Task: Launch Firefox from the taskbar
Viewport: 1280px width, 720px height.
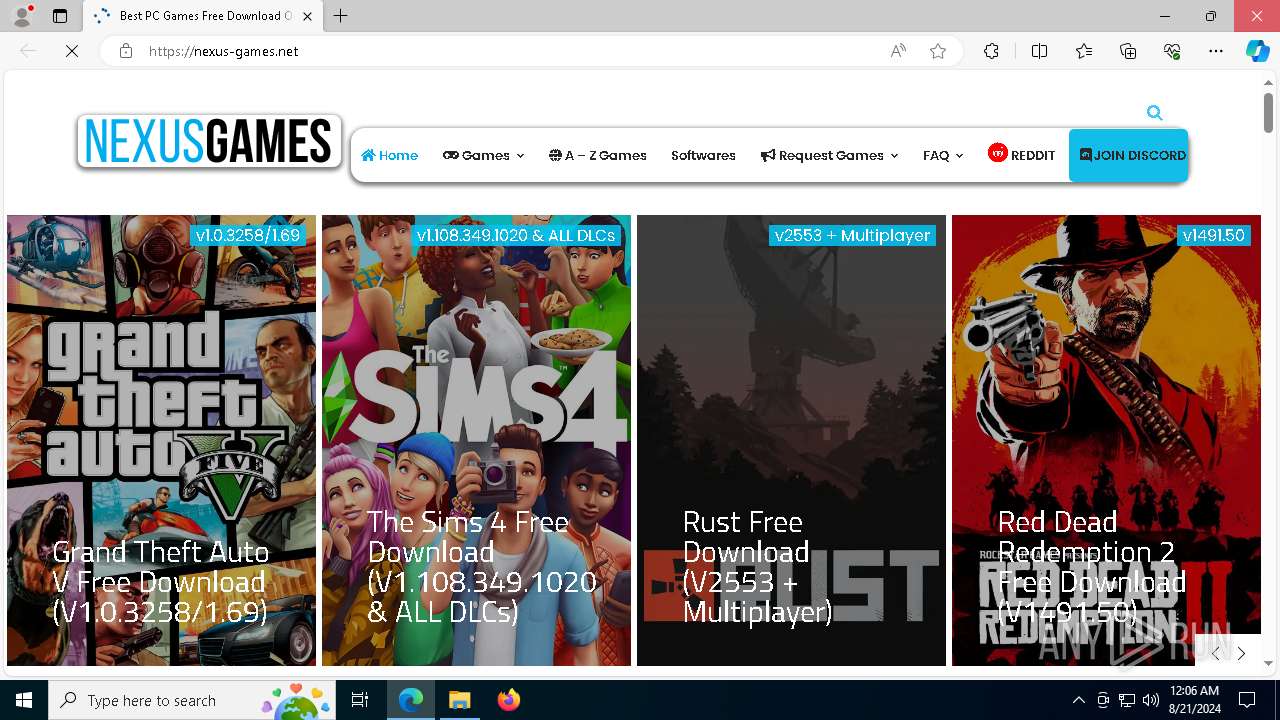Action: click(x=508, y=700)
